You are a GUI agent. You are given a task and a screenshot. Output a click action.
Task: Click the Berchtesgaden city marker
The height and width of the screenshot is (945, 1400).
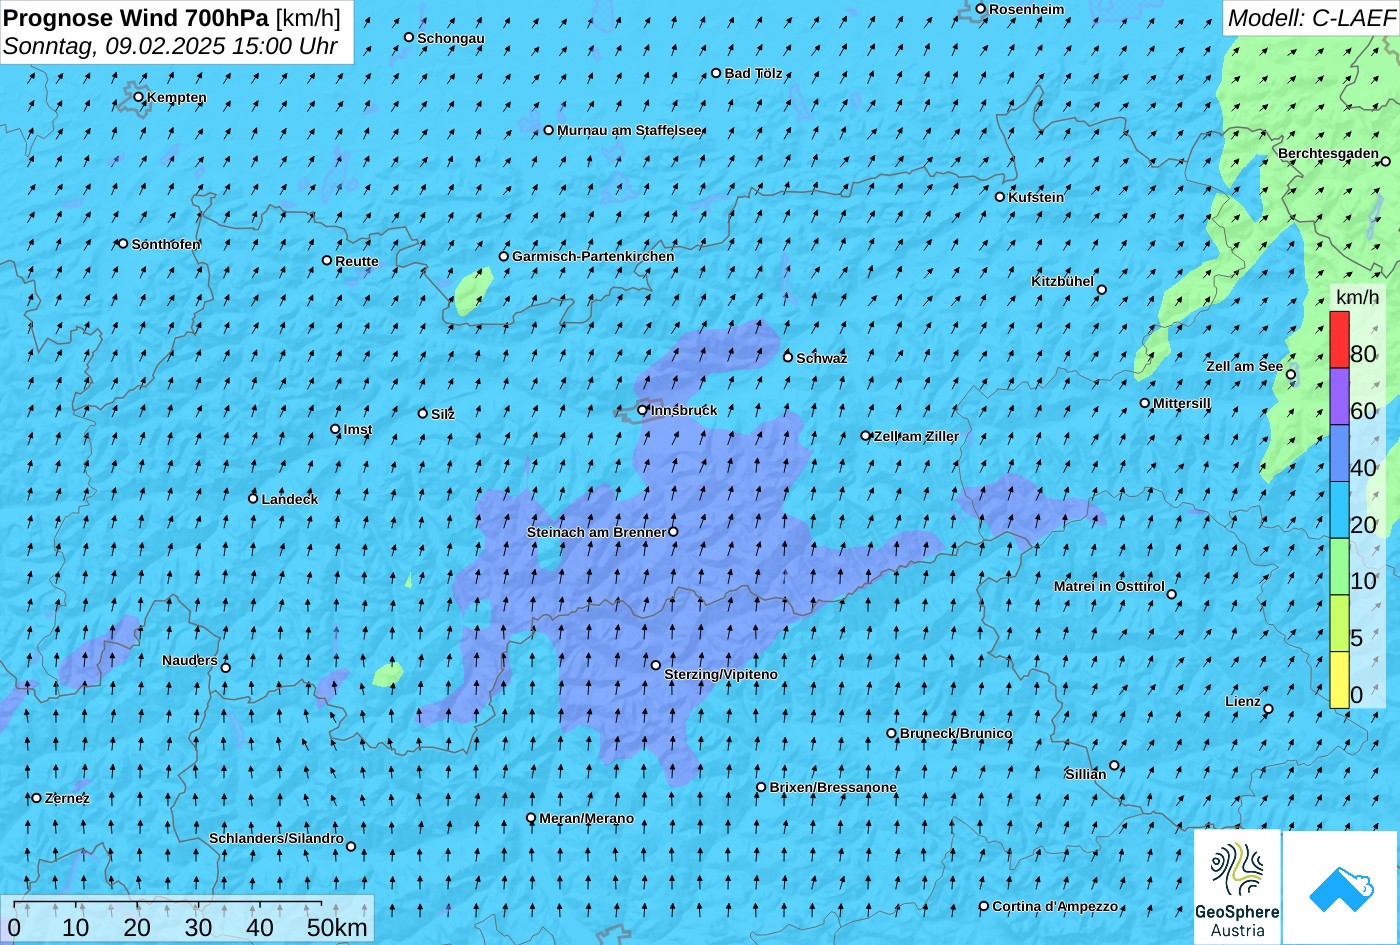1386,161
